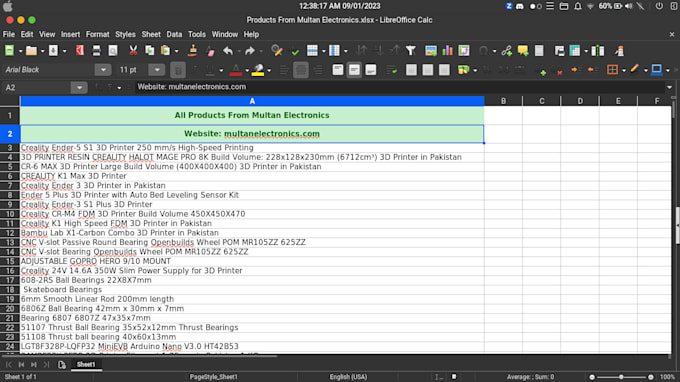Toggle center vertically alignment

pyautogui.click(x=354, y=70)
